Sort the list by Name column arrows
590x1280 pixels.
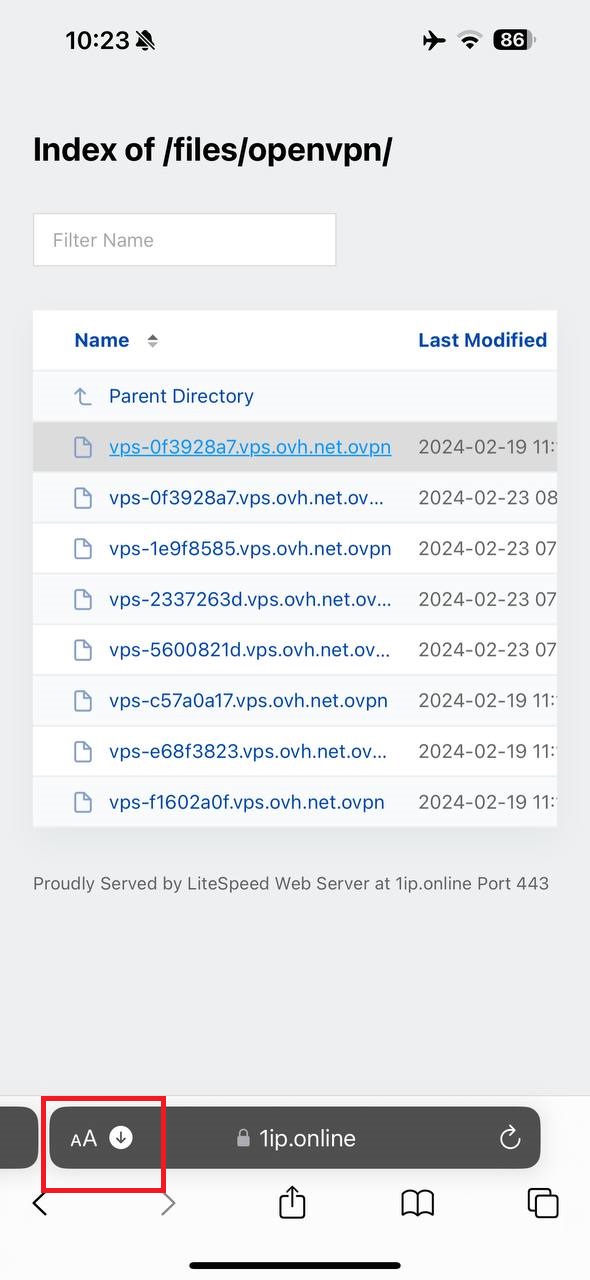click(x=152, y=341)
